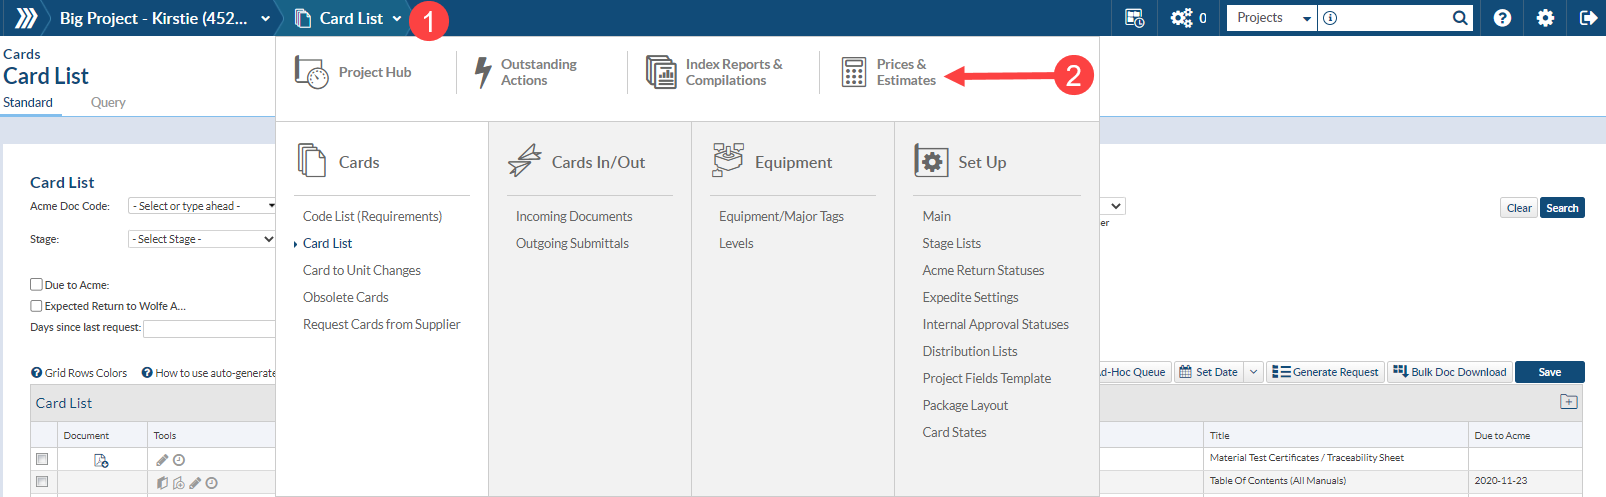Select Code List (Requirements) menu item
Viewport: 1606px width, 497px height.
pos(372,216)
